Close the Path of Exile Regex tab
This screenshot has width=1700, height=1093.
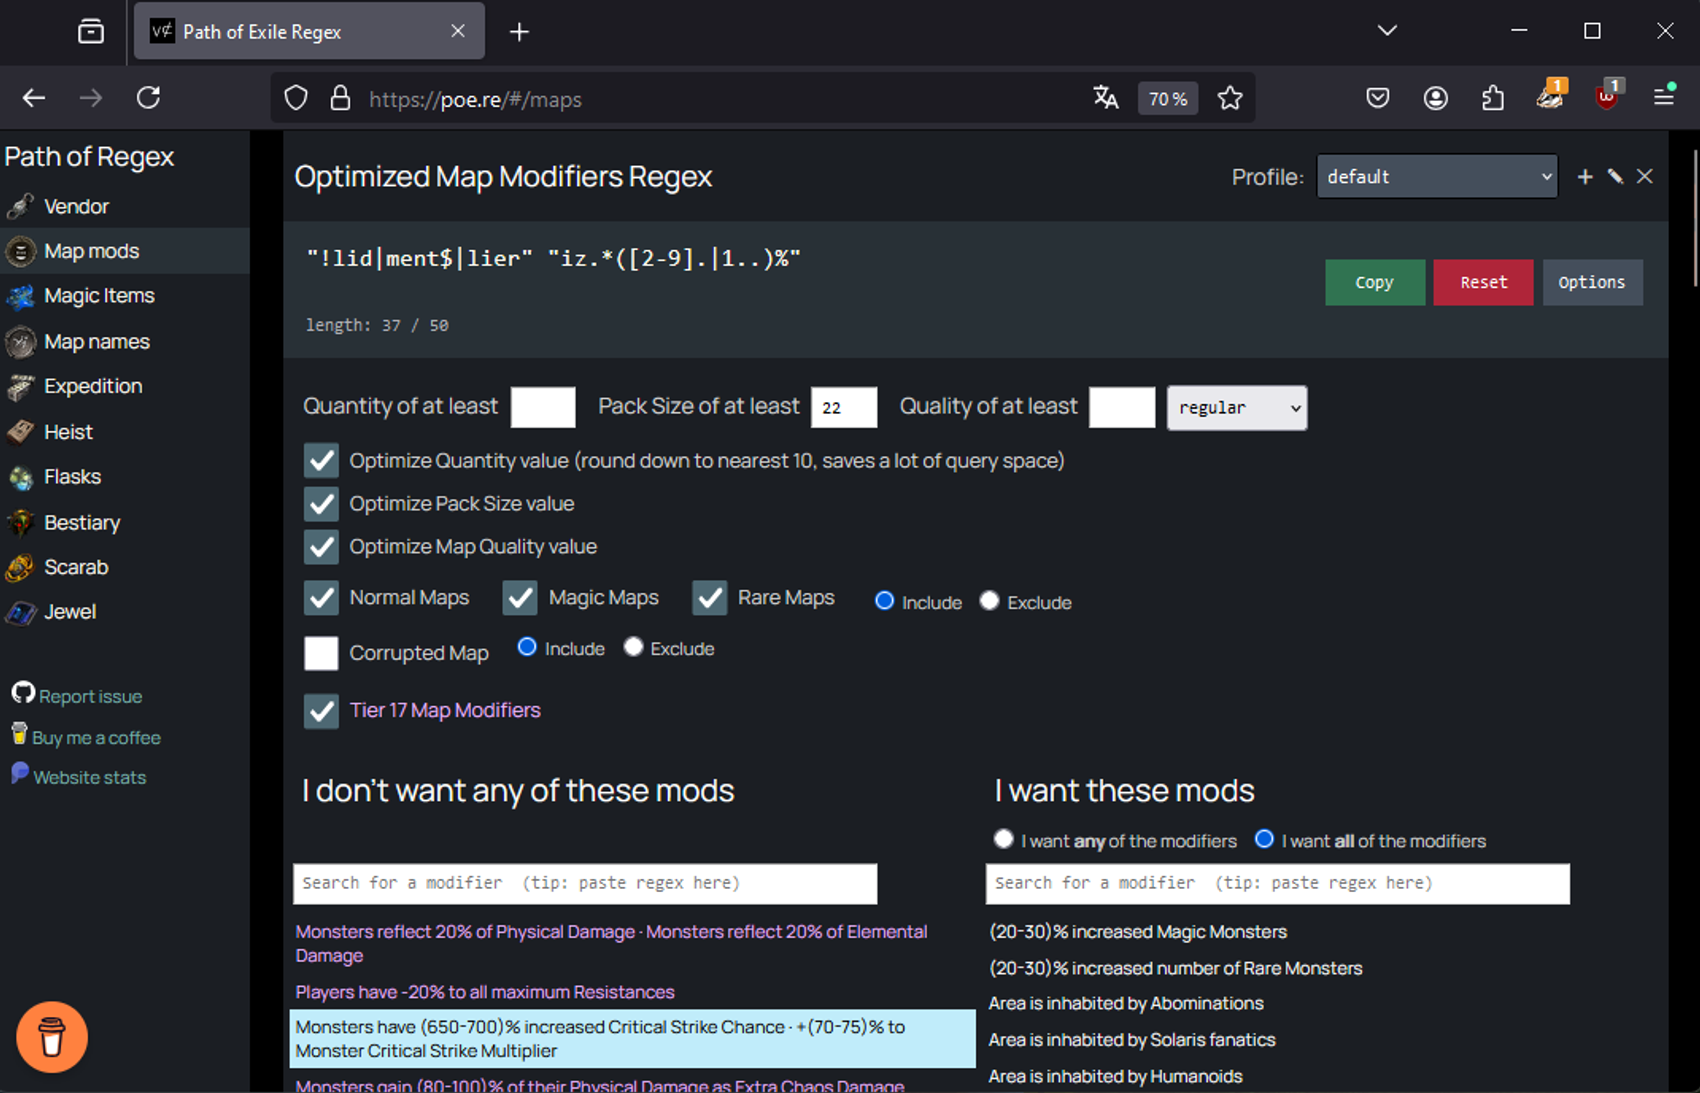(458, 31)
